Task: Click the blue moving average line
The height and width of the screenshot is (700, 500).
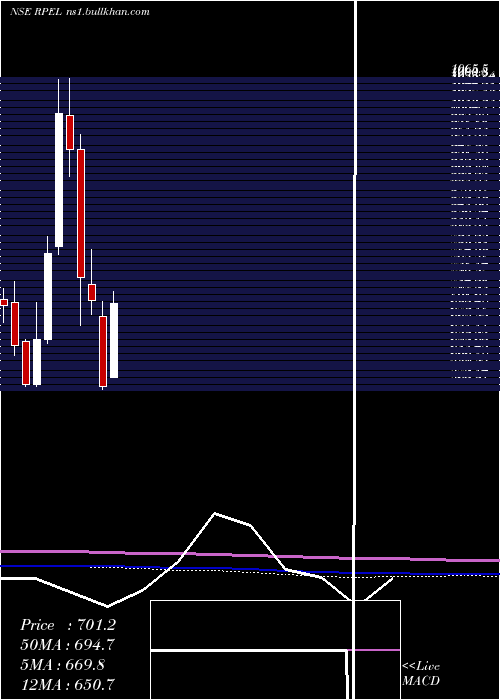Action: point(250,570)
